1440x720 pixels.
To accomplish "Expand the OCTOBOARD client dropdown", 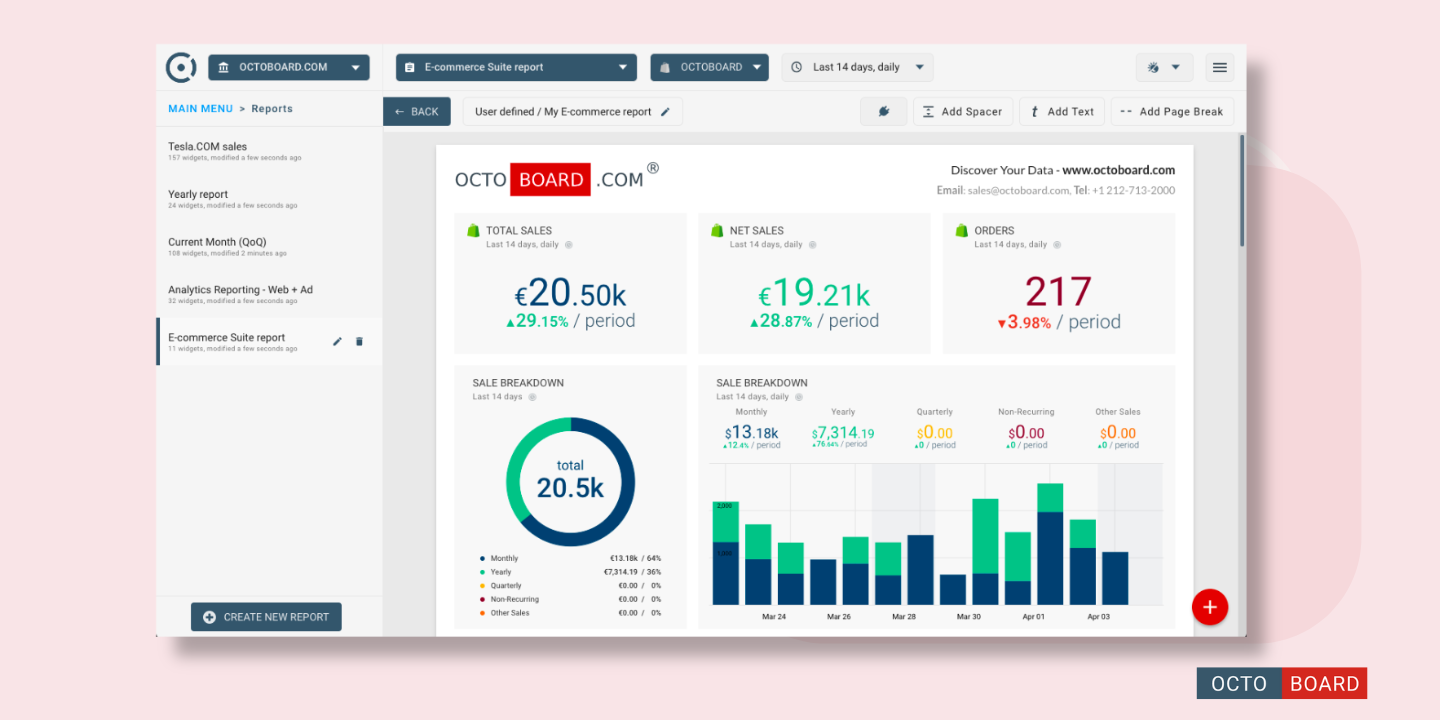I will click(709, 68).
